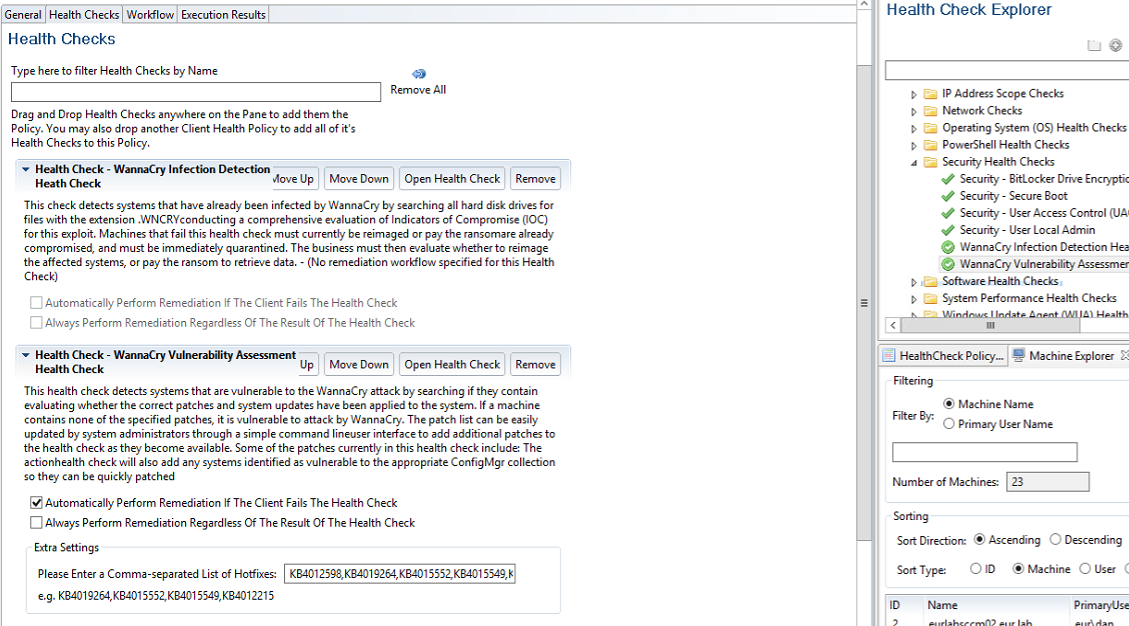Click the HealthCheck Policy tab icon
The image size is (1129, 626).
pyautogui.click(x=889, y=356)
